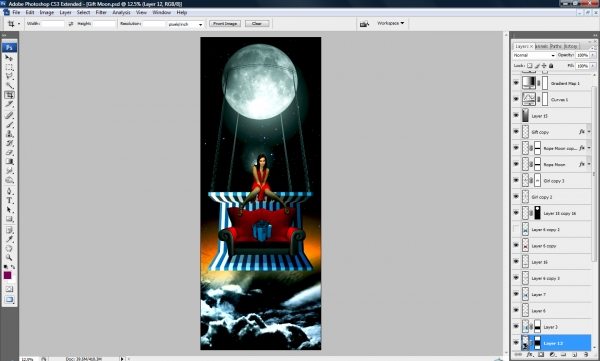Select the History Brush tool

point(9,143)
